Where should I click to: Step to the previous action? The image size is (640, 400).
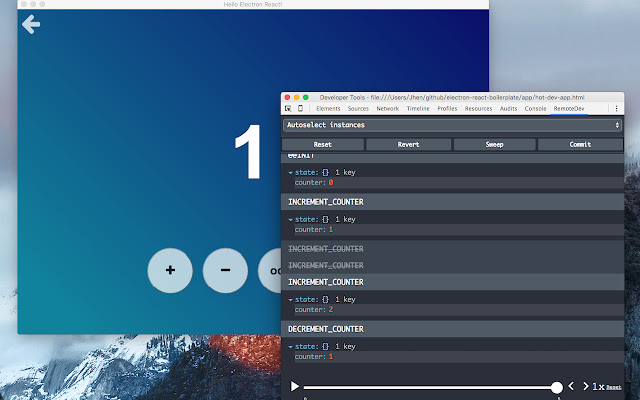point(571,386)
